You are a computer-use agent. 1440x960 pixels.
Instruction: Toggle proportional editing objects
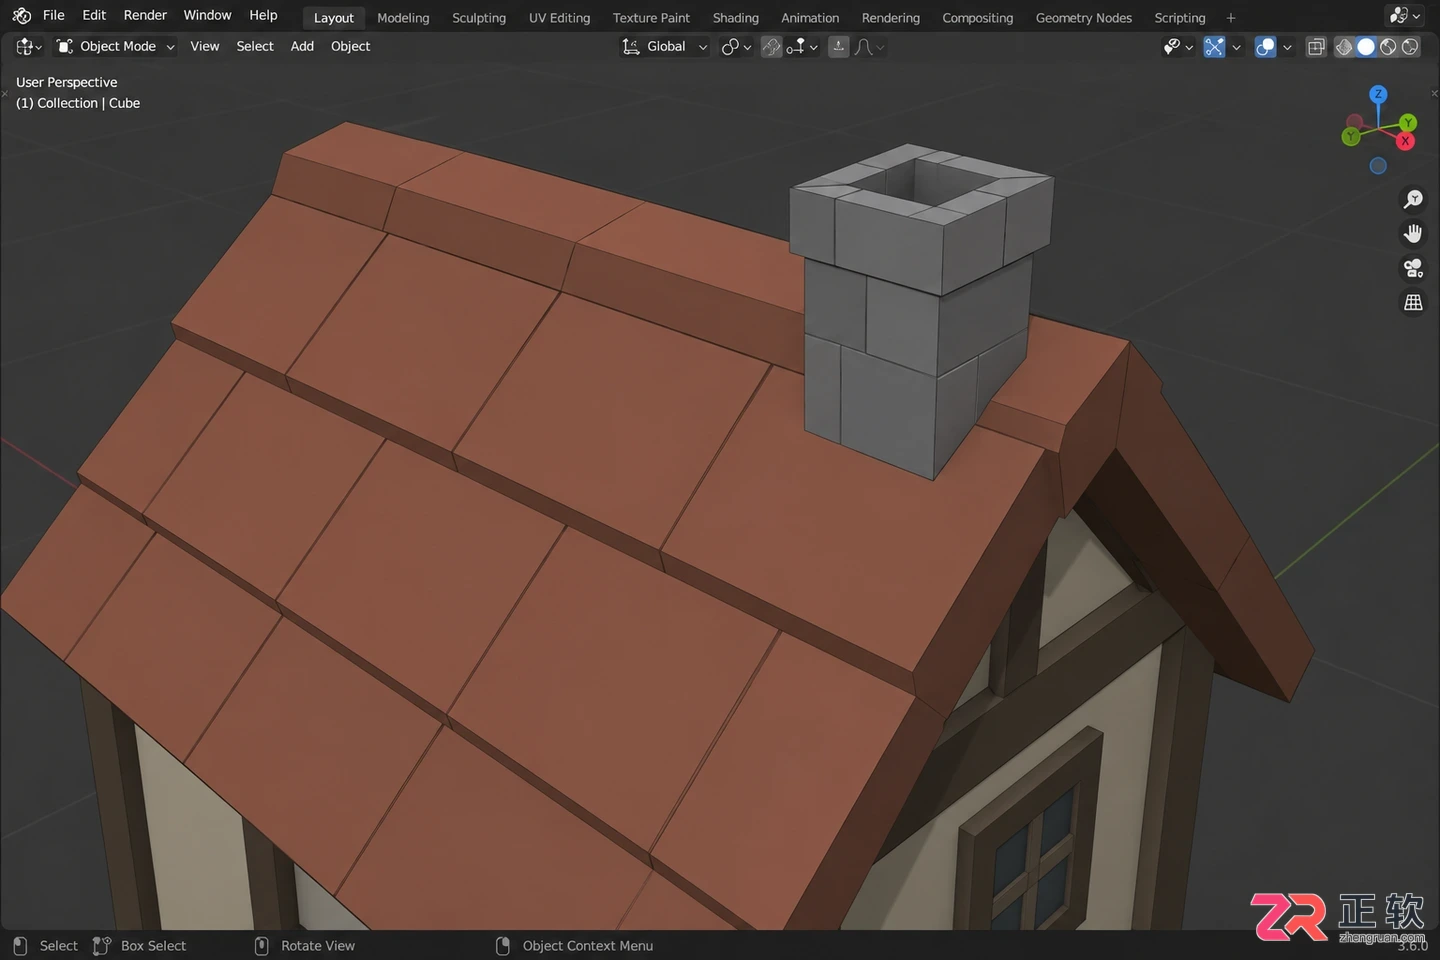pos(839,46)
